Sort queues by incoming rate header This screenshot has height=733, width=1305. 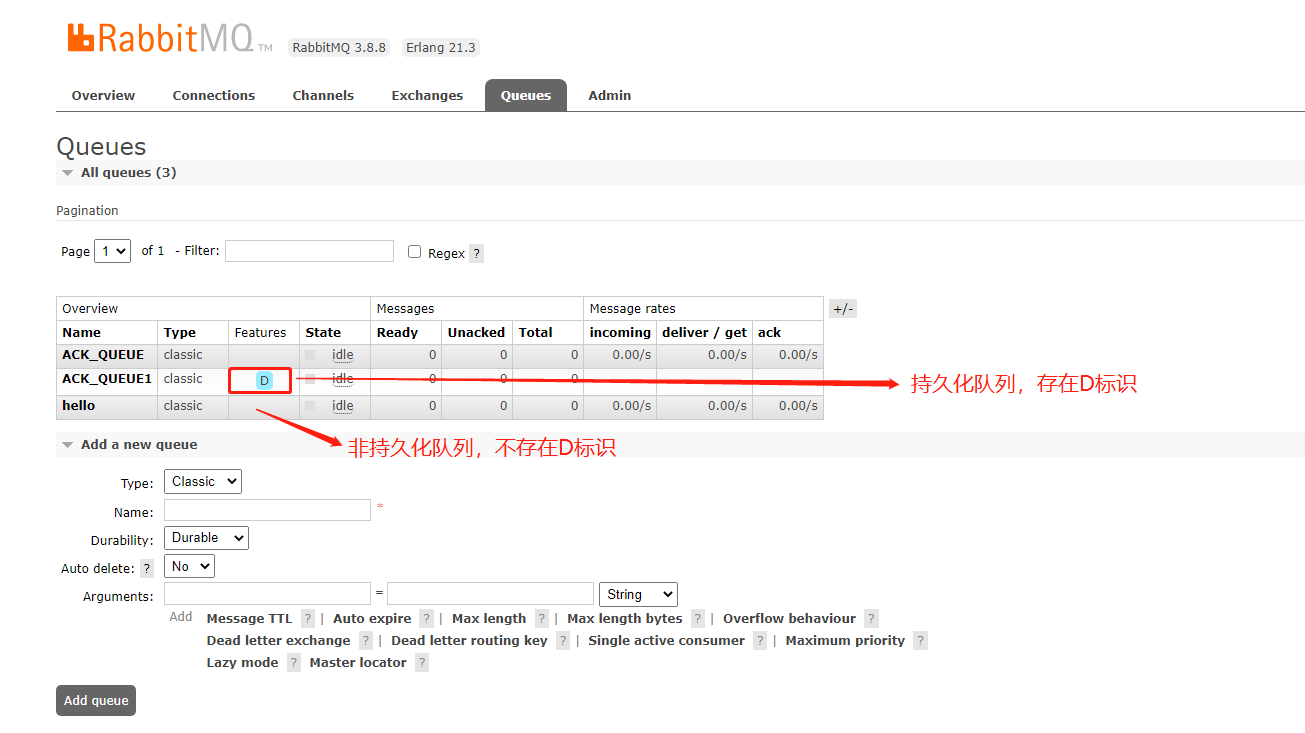(620, 333)
